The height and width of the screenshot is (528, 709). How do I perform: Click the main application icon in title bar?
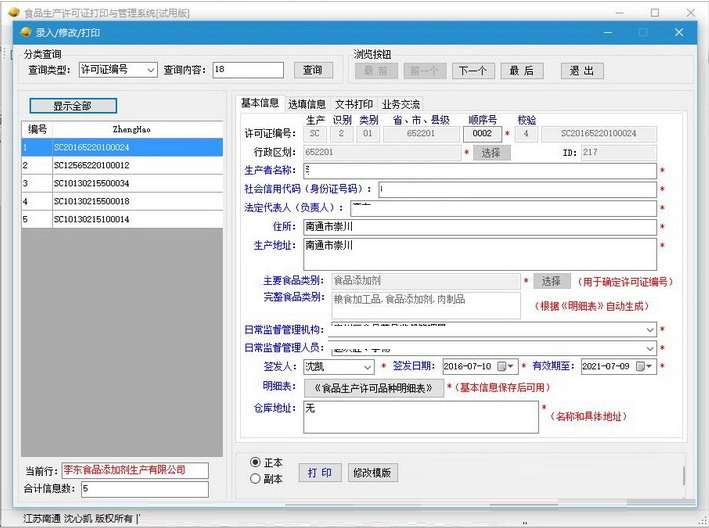click(12, 12)
